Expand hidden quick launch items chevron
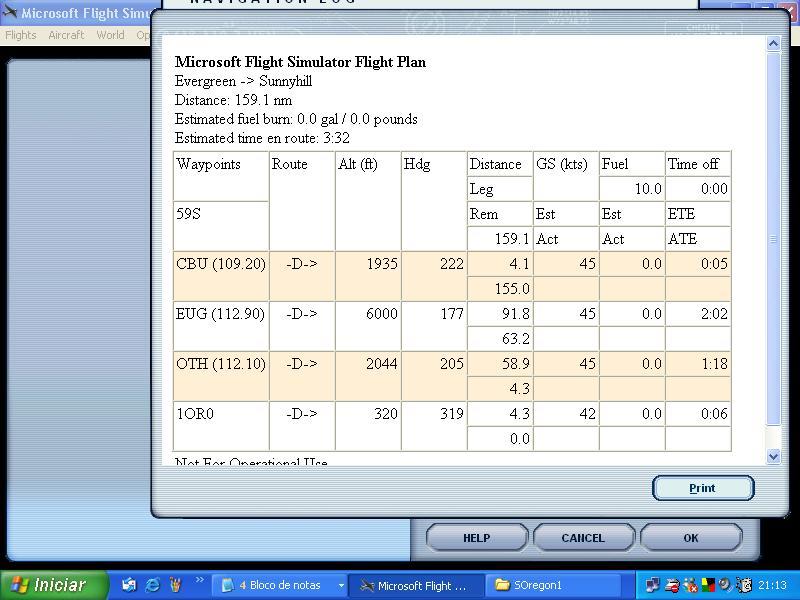The width and height of the screenshot is (800, 600). click(x=199, y=581)
